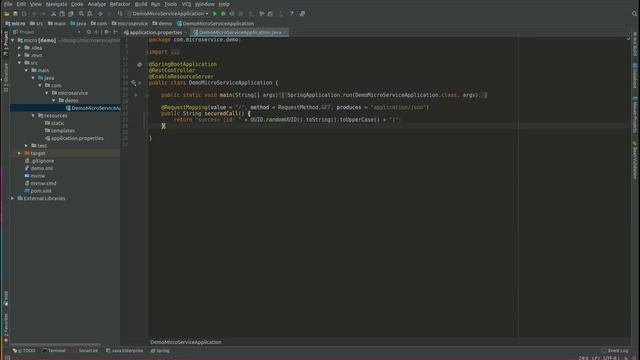
Task: Expand the .idea folder
Action: click(x=20, y=48)
